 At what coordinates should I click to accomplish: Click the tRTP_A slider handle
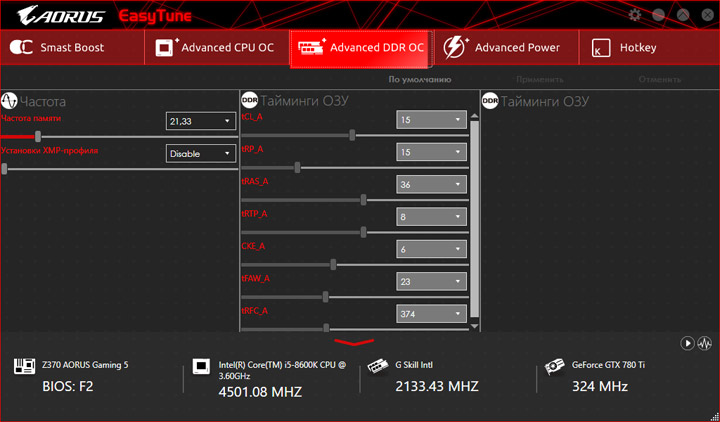pyautogui.click(x=364, y=232)
